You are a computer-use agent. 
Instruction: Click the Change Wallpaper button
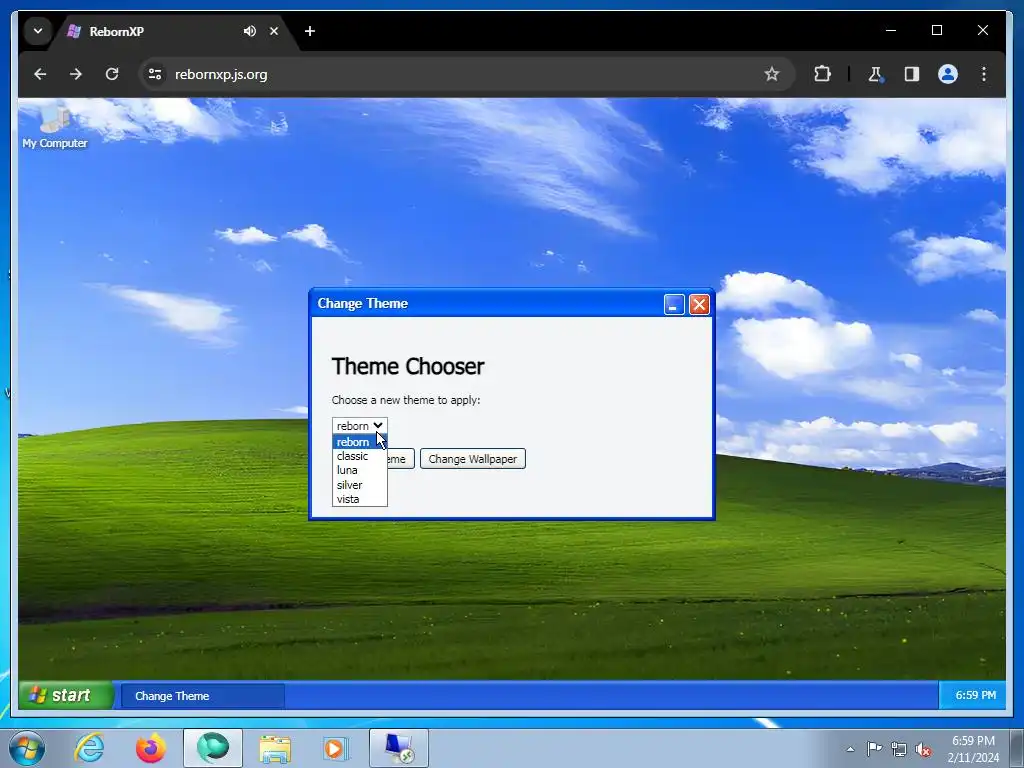tap(473, 459)
